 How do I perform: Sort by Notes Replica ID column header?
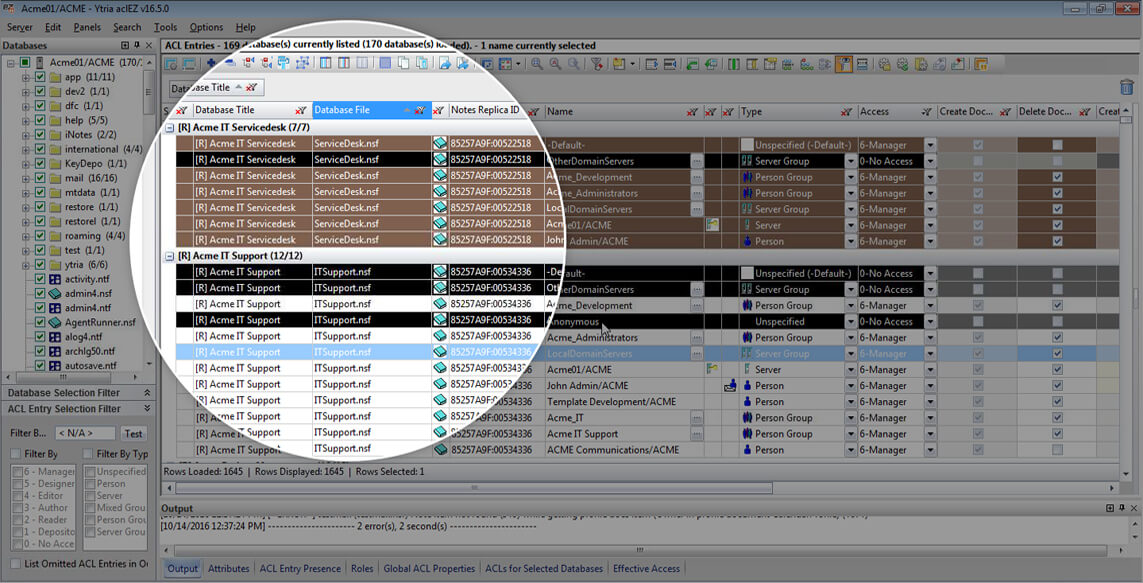coord(485,110)
